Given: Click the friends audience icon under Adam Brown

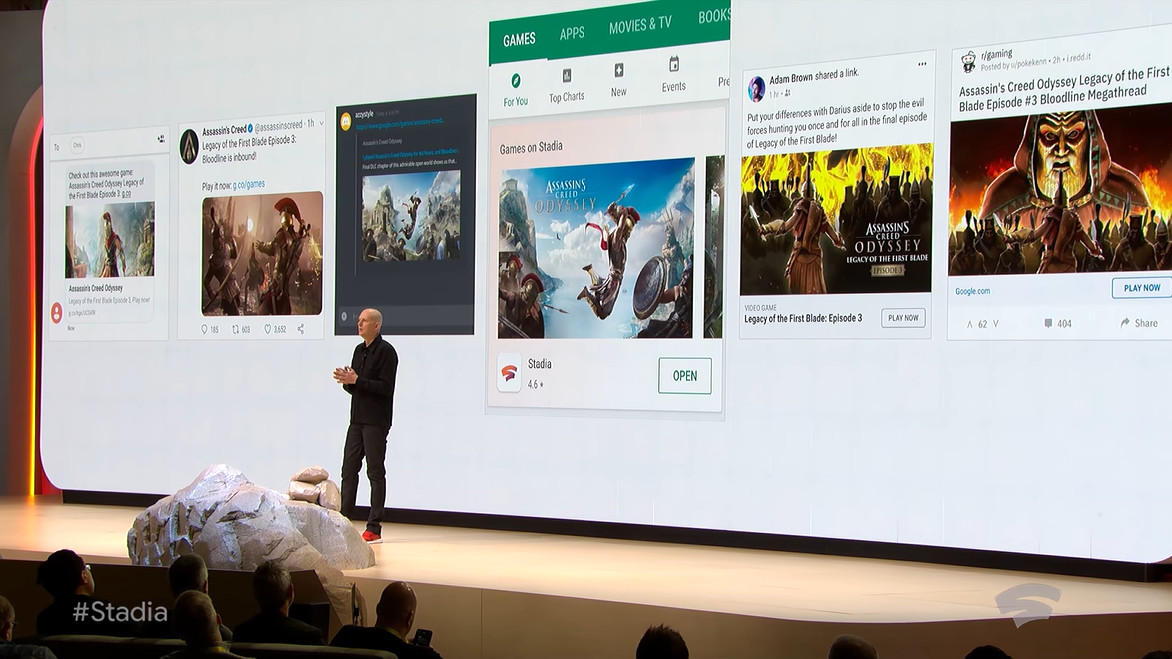Looking at the screenshot, I should (x=787, y=93).
